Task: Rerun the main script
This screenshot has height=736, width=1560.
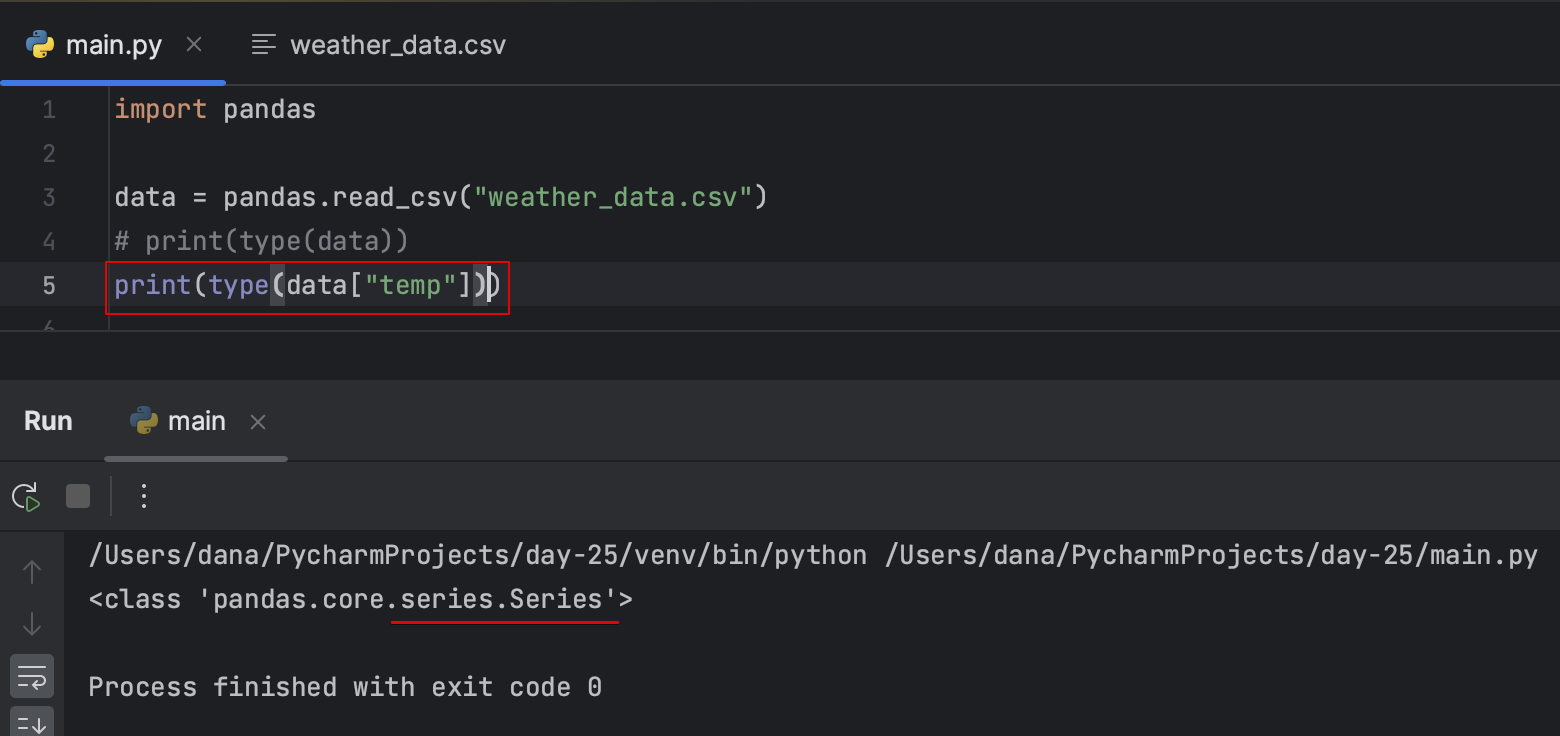Action: (26, 496)
